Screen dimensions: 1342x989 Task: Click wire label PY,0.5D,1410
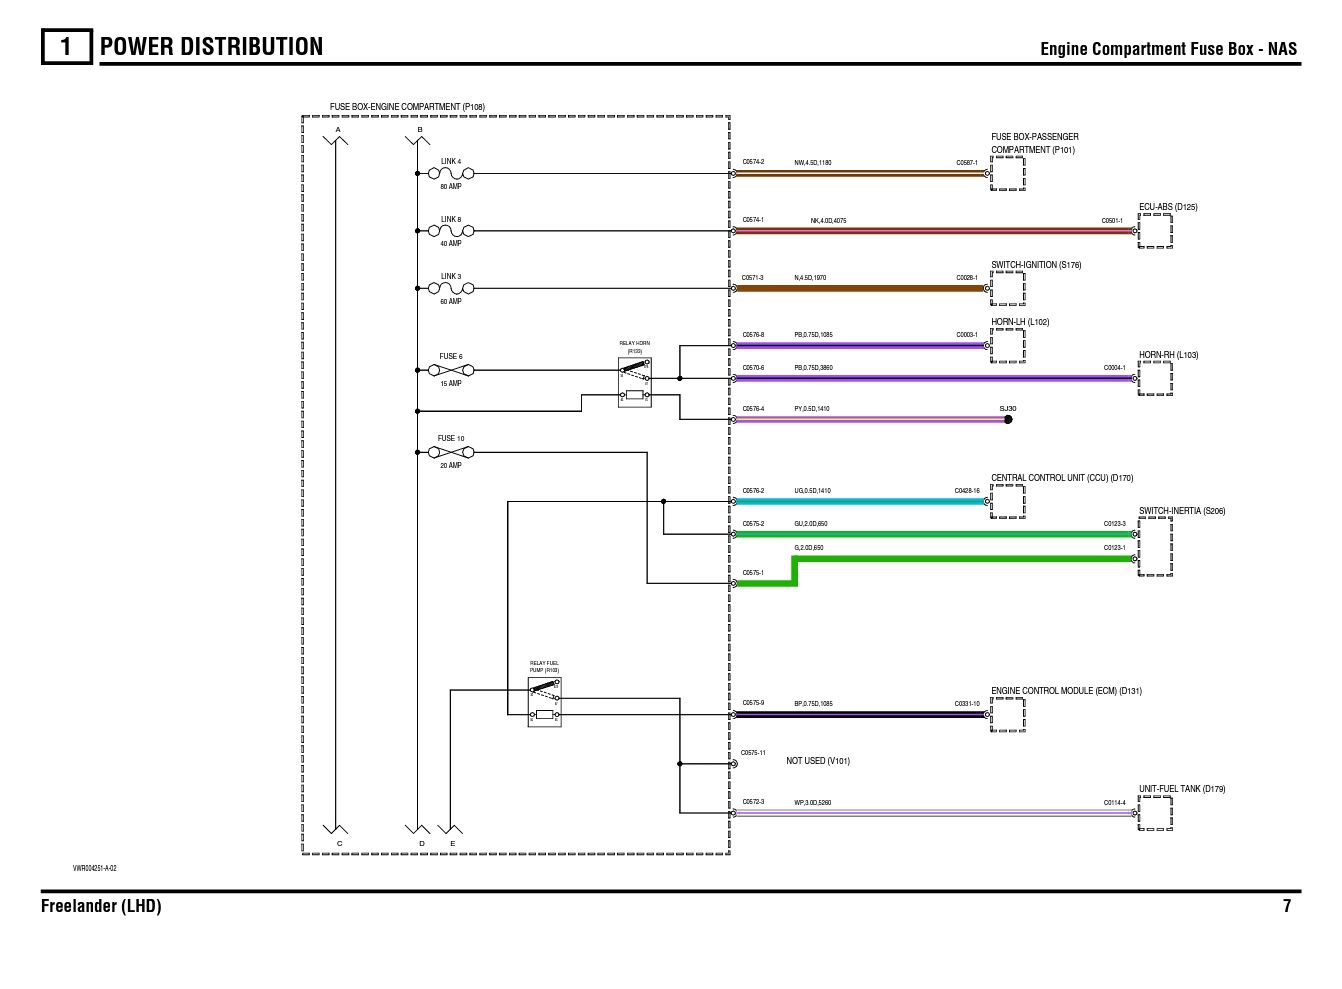click(x=812, y=409)
